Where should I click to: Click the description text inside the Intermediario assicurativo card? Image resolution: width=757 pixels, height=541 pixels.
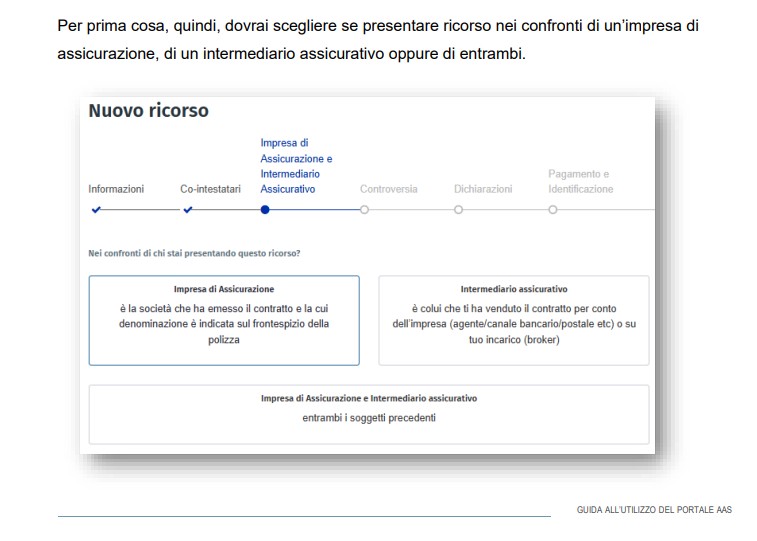coord(513,325)
